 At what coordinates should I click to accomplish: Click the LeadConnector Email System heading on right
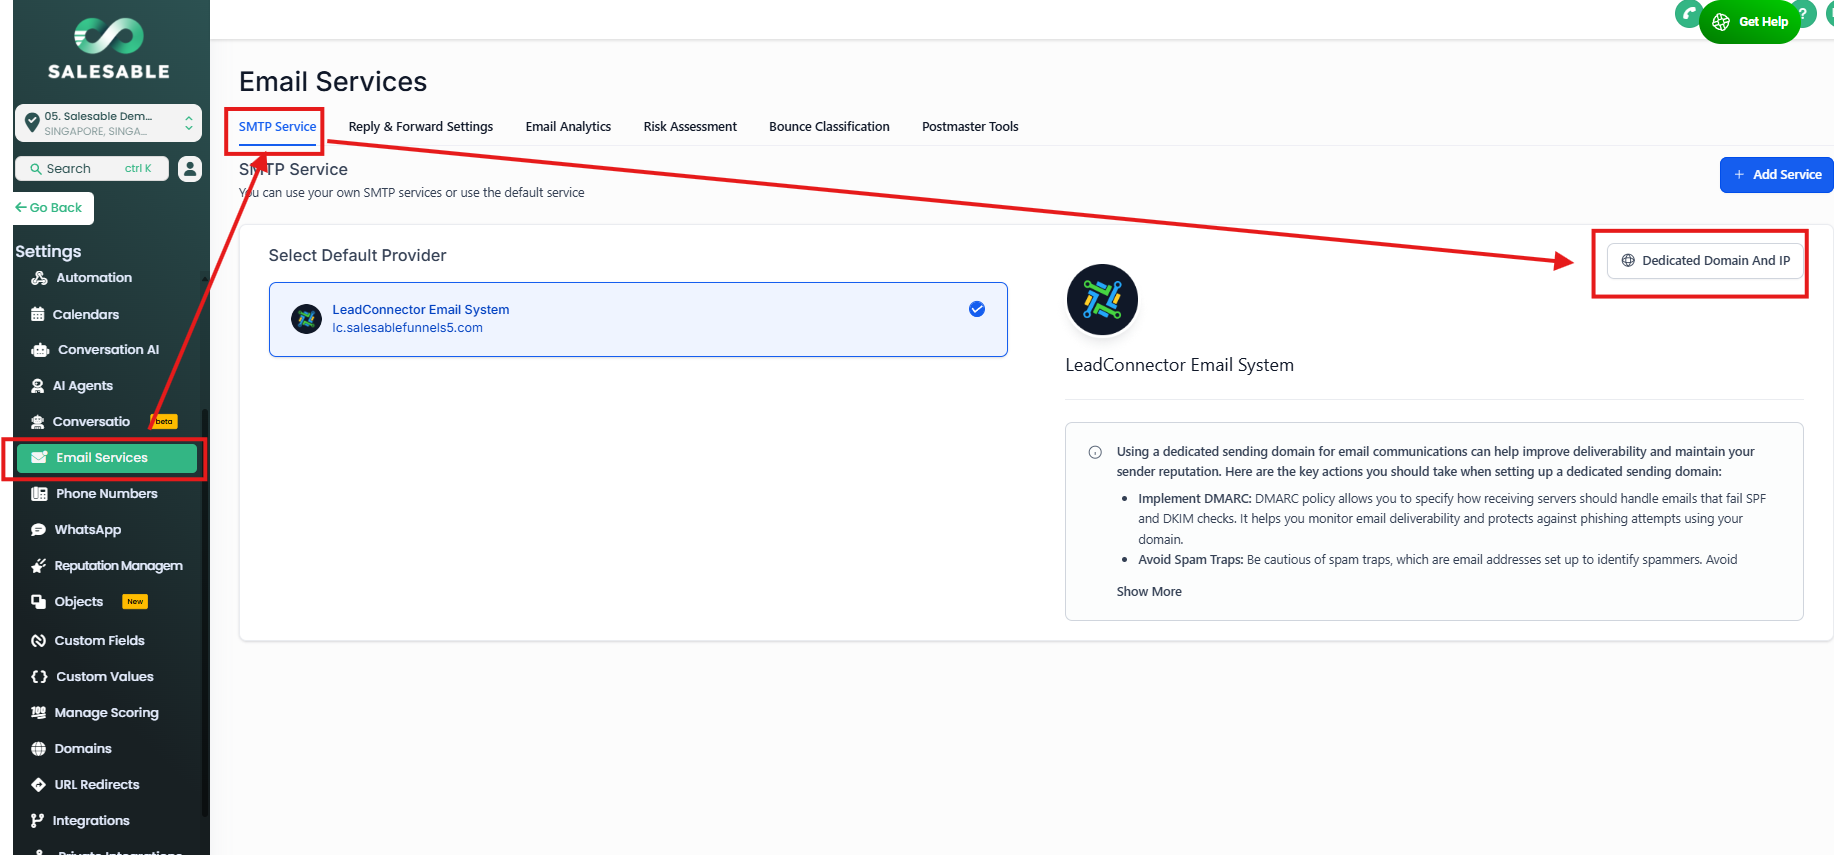(x=1179, y=366)
